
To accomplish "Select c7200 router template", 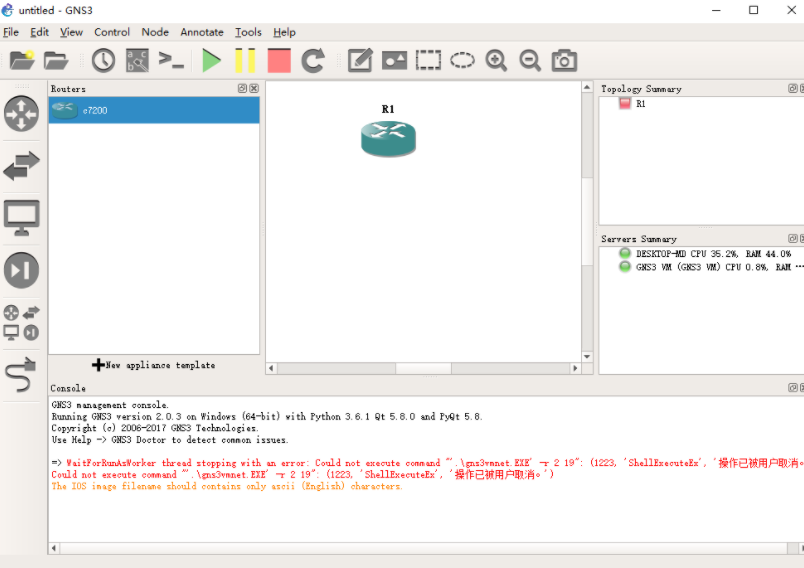I will [x=154, y=110].
